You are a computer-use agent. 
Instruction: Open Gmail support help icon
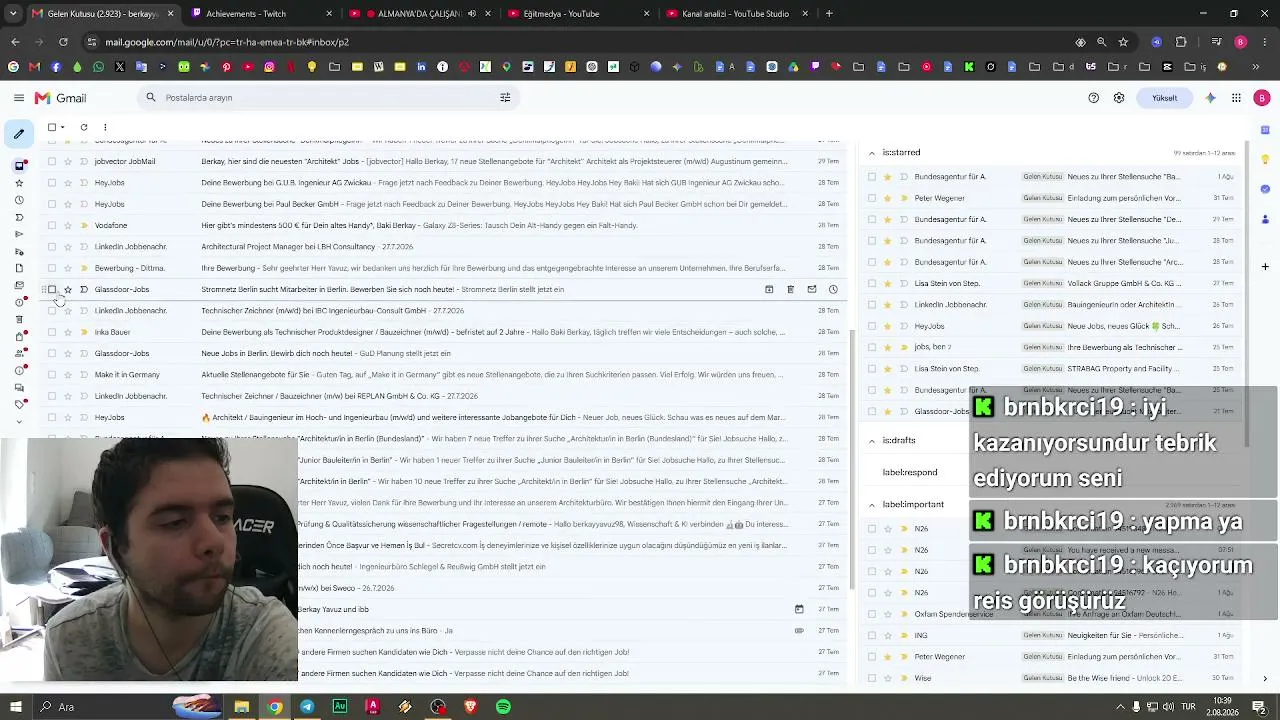pyautogui.click(x=1093, y=98)
